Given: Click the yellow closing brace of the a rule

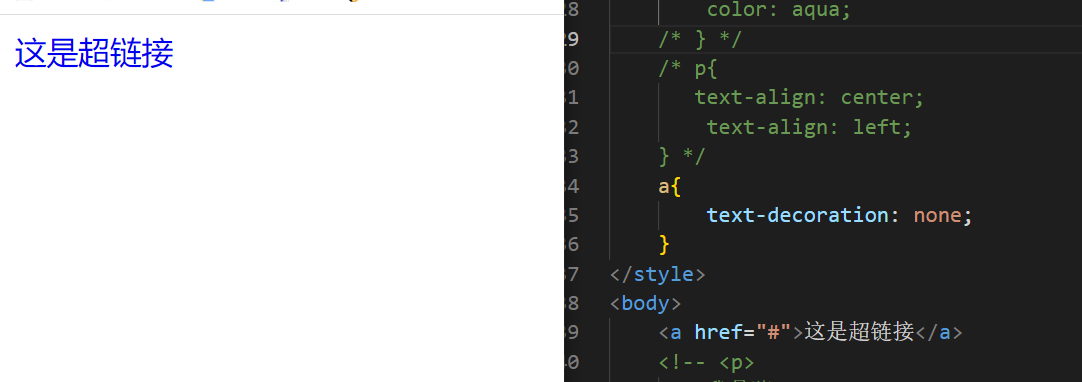Looking at the screenshot, I should coord(664,244).
